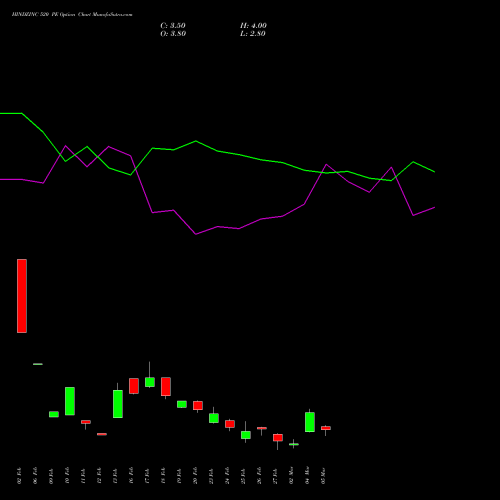500x500 pixels.
Task: Click the high price H: 4.00
Action: (x=253, y=26)
